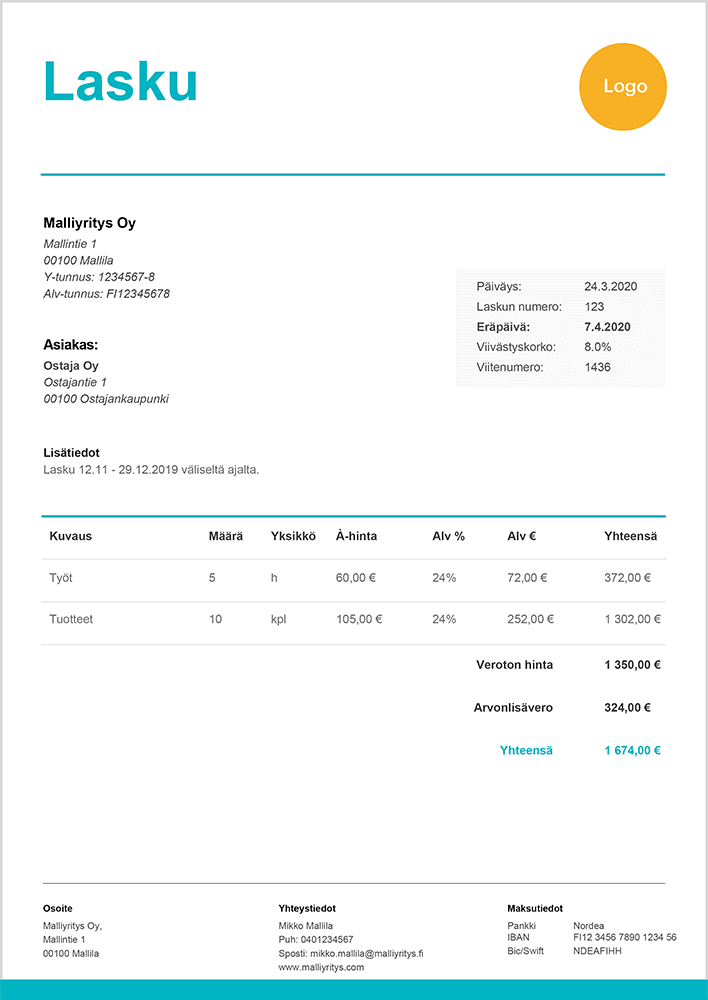The width and height of the screenshot is (708, 1000).
Task: Click the mikko.mallila@malliyritys.fi email address
Action: point(366,953)
